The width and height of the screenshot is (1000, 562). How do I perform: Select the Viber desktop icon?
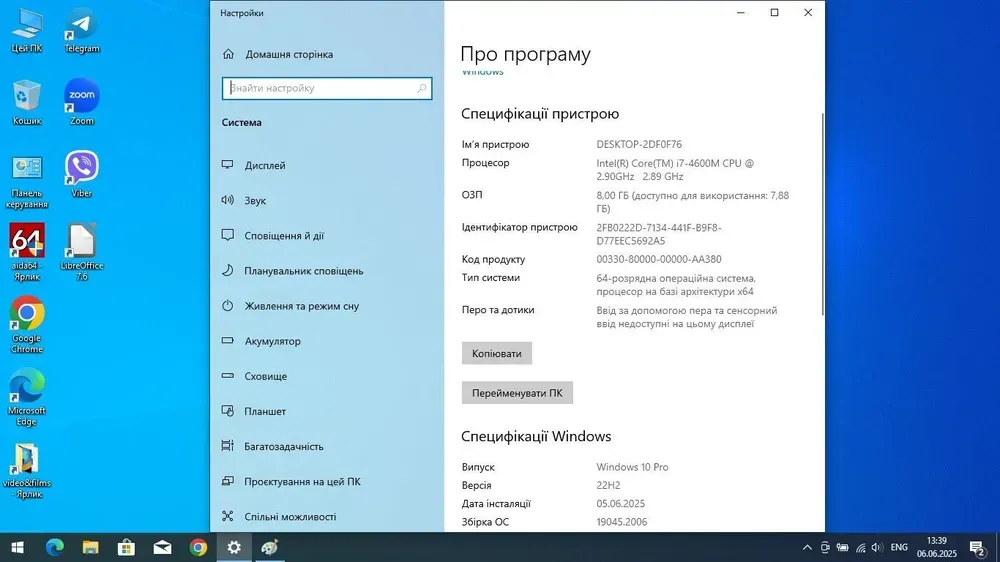pyautogui.click(x=82, y=170)
